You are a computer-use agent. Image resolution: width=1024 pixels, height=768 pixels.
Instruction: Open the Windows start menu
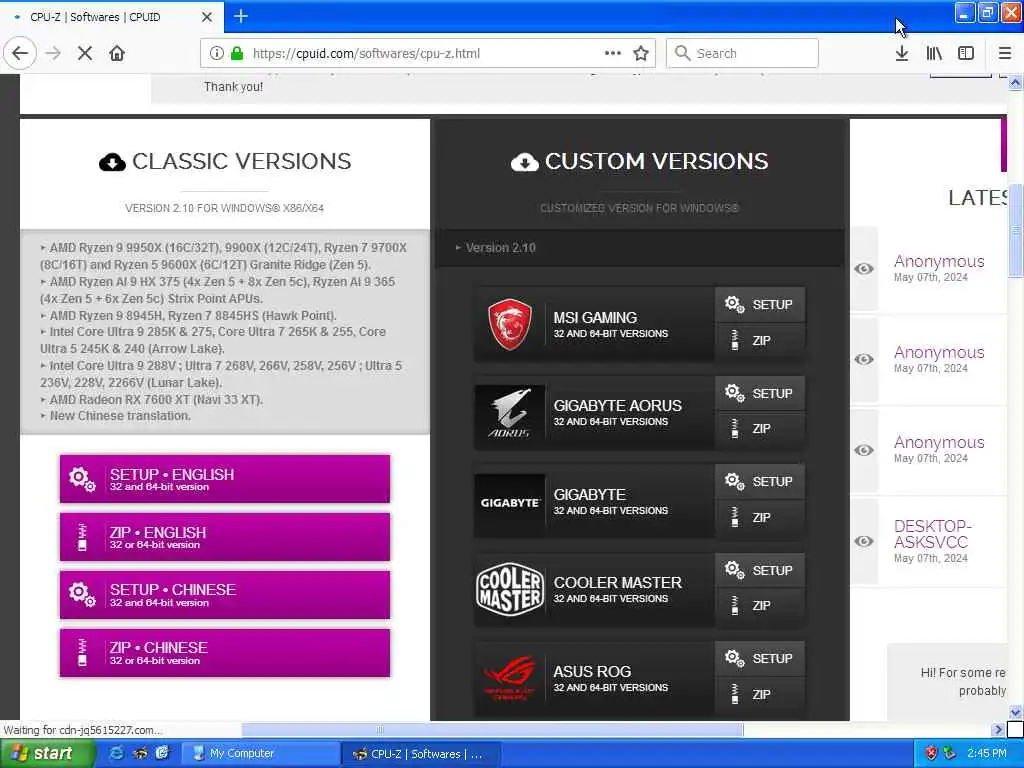tap(46, 754)
